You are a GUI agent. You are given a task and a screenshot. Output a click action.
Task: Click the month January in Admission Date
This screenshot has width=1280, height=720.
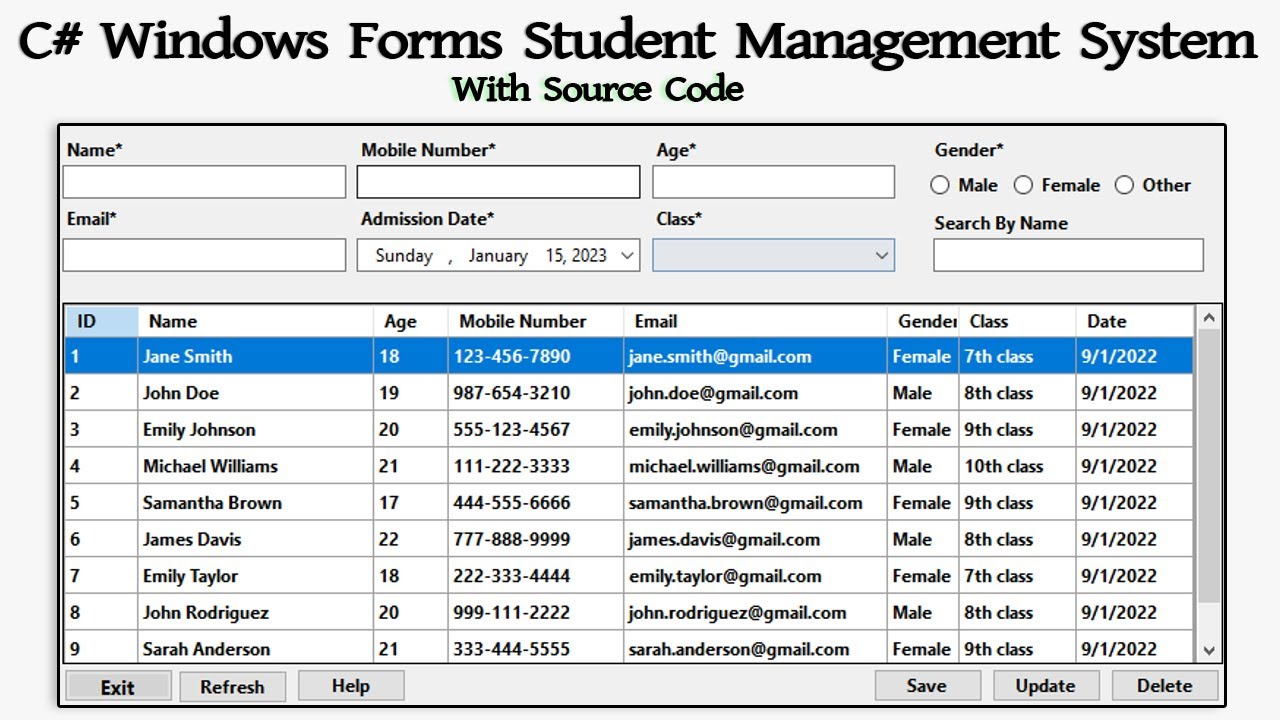pyautogui.click(x=498, y=256)
